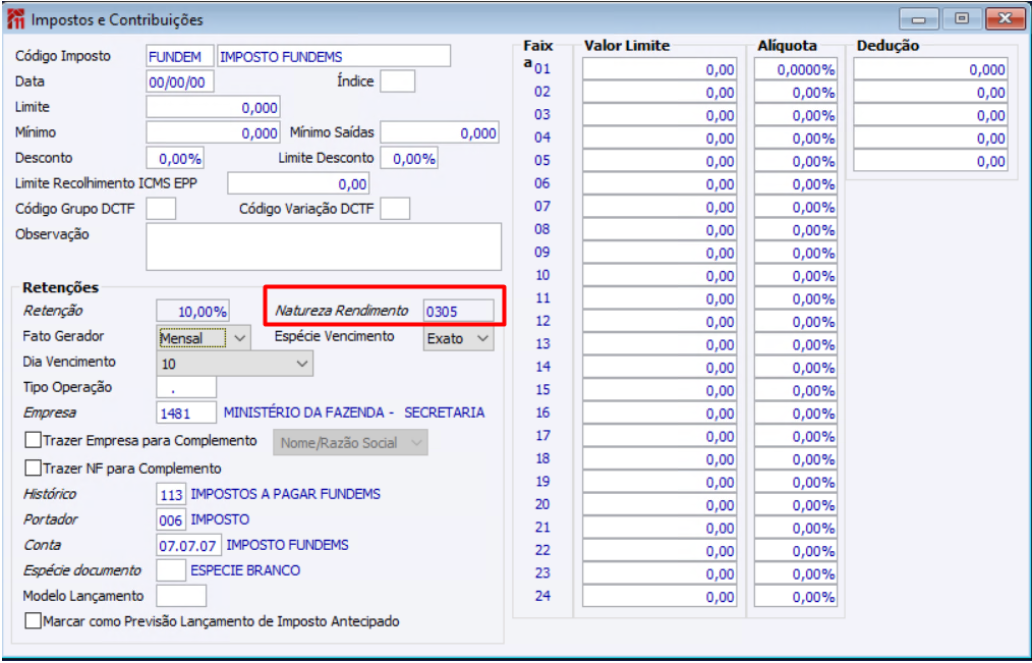Click the Código Grupo DCTF box

(161, 209)
